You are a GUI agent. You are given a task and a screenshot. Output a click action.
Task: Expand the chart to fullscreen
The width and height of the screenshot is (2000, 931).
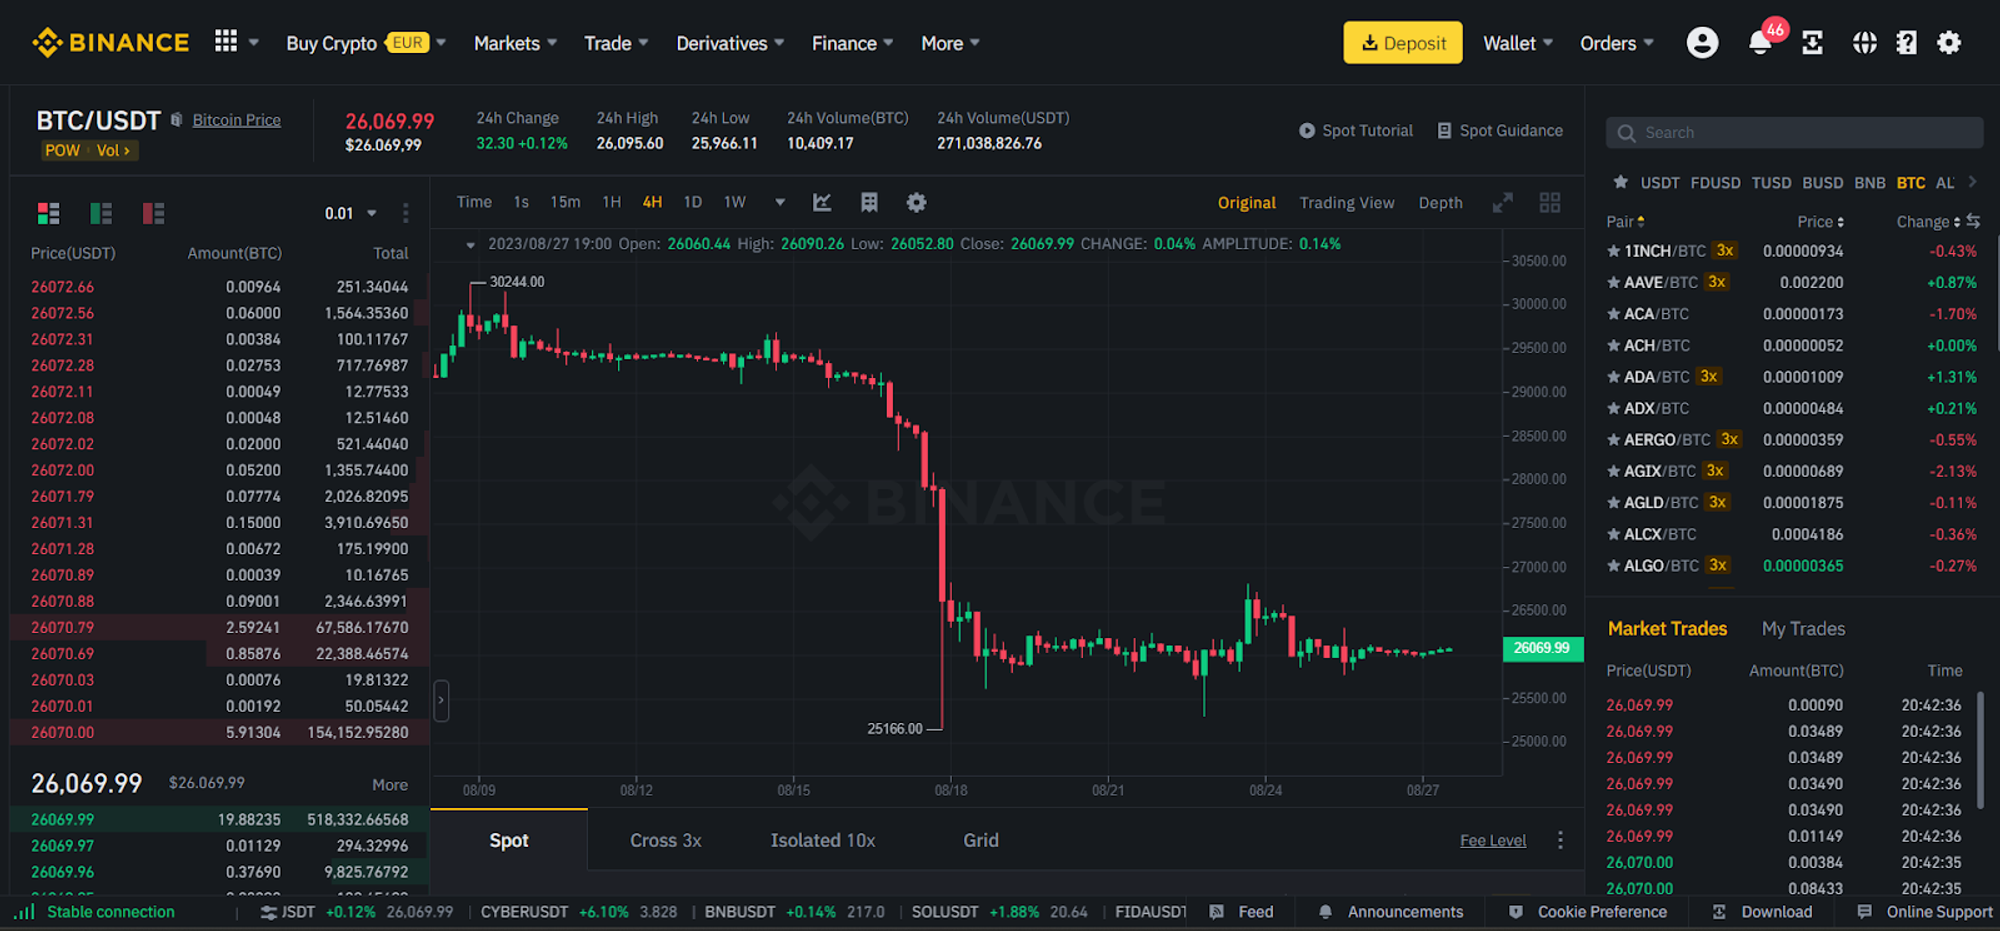pos(1502,202)
